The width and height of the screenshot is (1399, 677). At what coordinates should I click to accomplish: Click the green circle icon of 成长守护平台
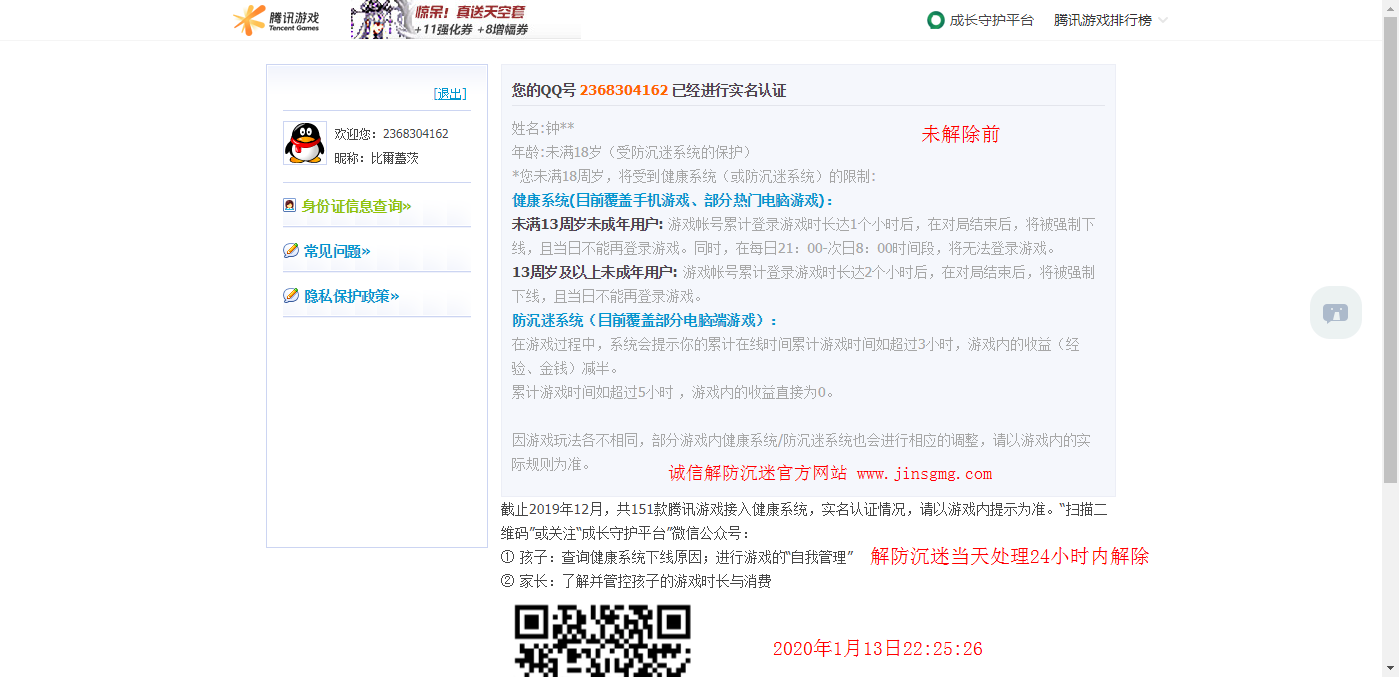(934, 19)
